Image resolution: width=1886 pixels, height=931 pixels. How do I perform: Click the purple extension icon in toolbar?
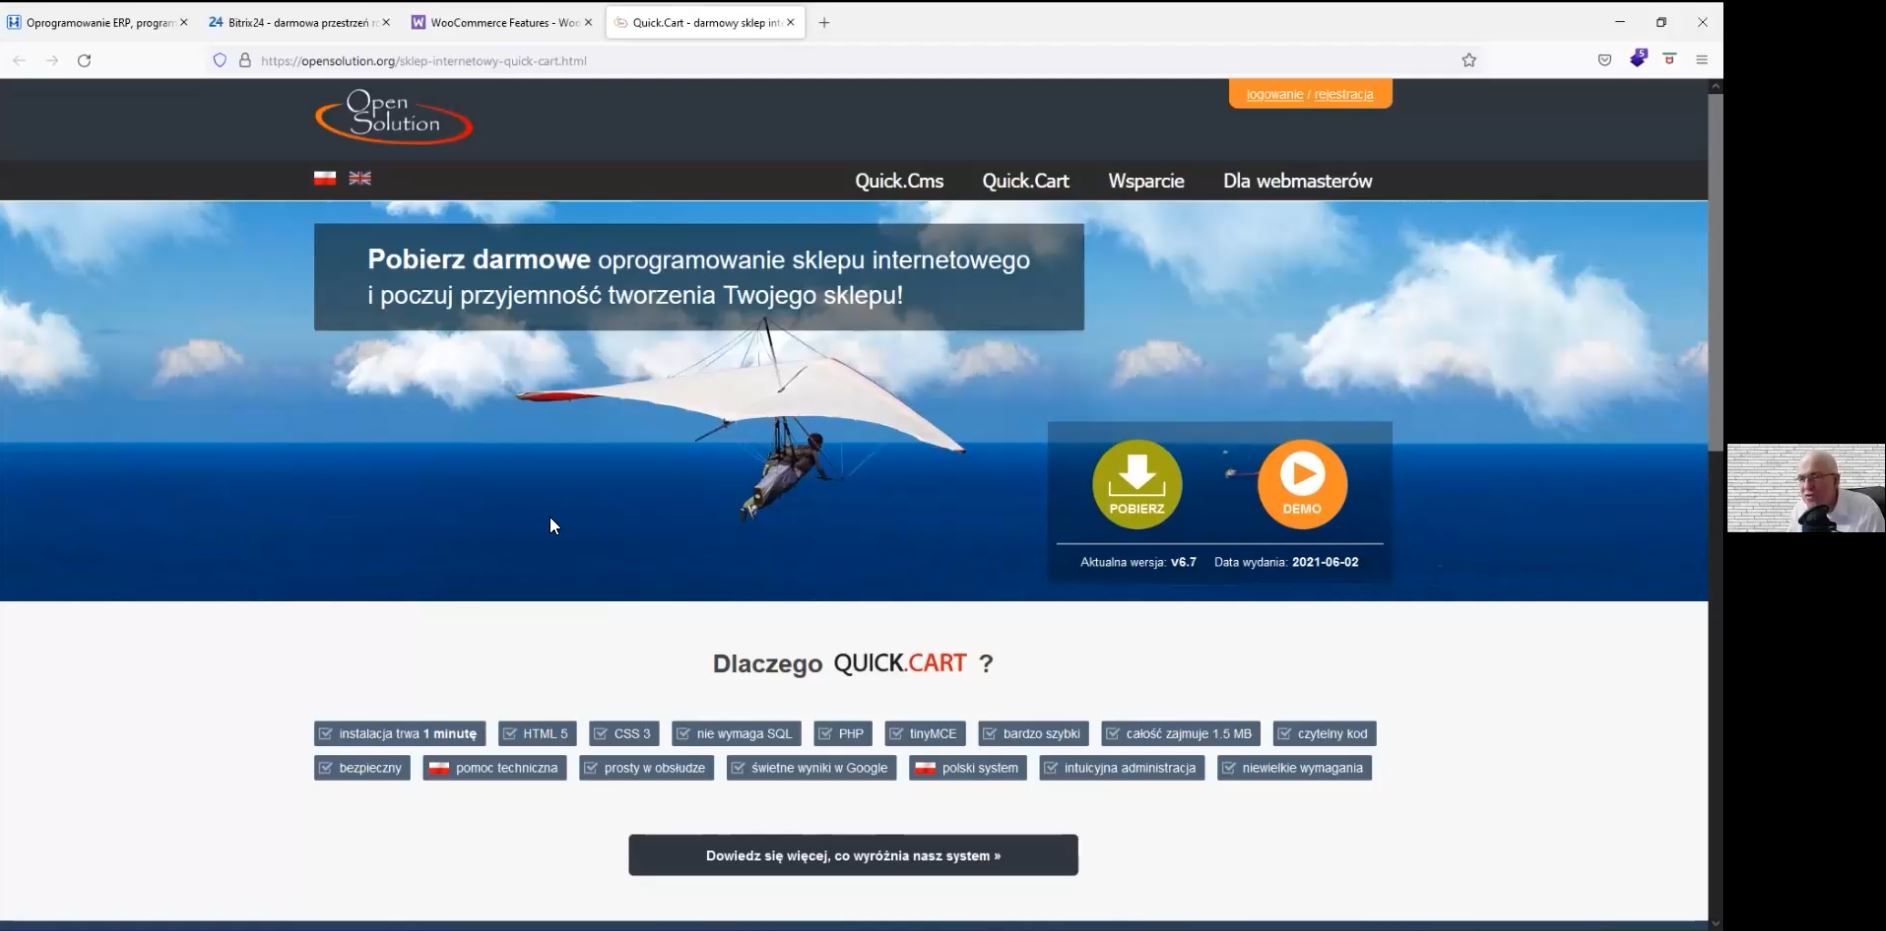point(1638,59)
